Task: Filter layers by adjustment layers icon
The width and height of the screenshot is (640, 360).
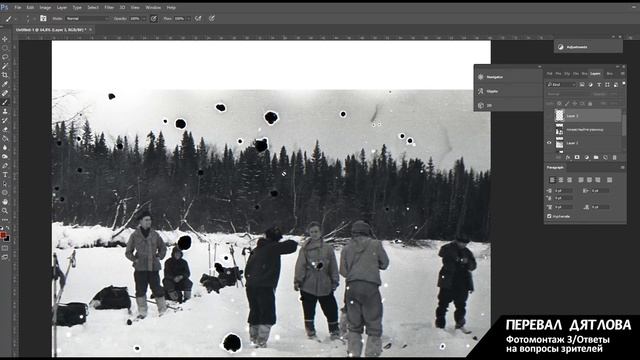Action: 591,84
